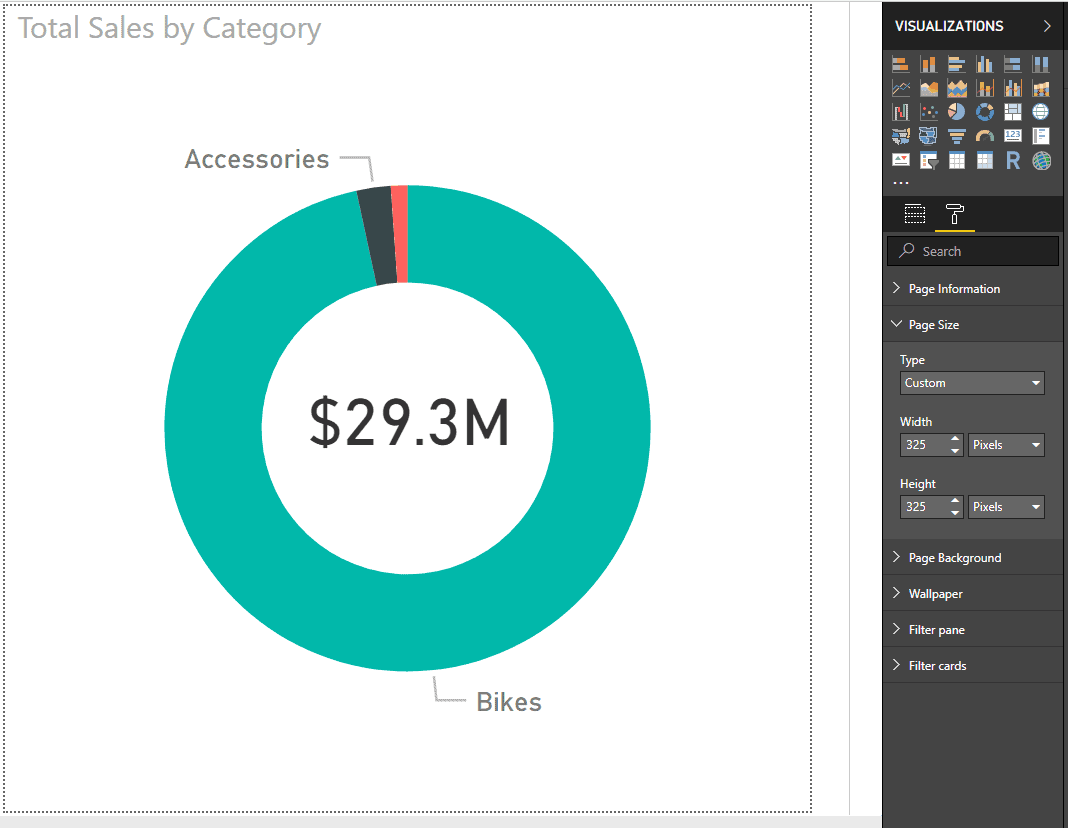
Task: Click the Bikes data label
Action: coord(509,702)
